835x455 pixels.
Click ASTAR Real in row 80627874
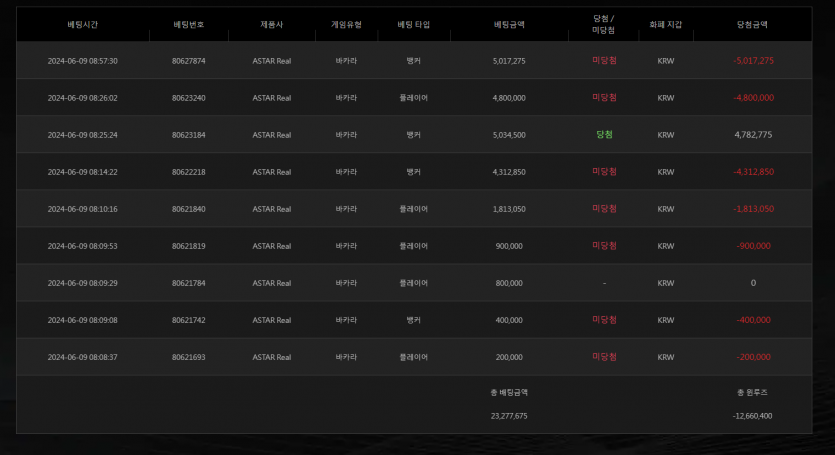tap(272, 61)
